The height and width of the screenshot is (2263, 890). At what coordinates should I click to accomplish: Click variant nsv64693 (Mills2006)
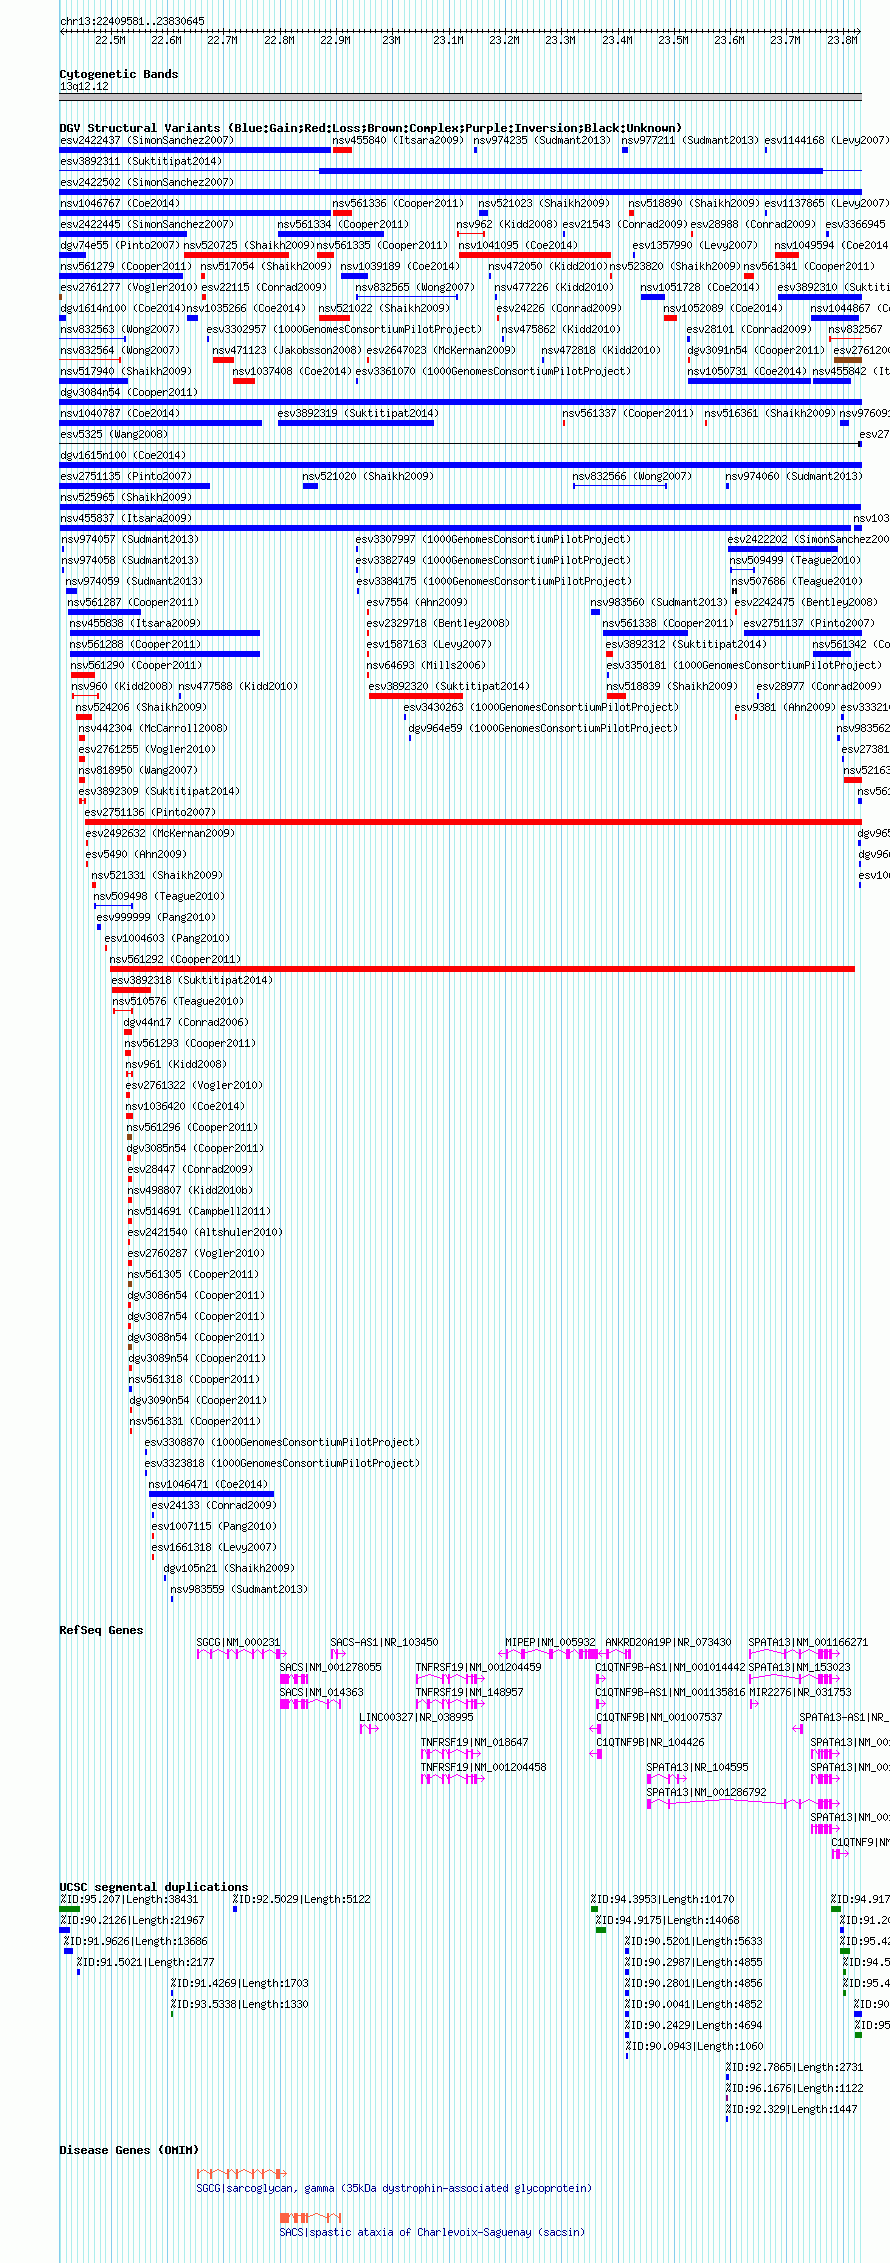click(x=426, y=665)
